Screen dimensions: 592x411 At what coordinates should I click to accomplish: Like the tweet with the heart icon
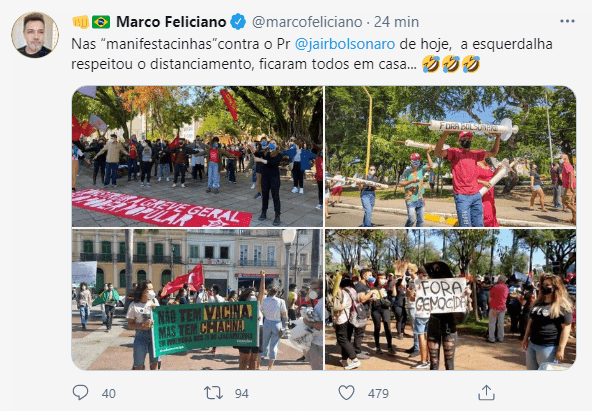[x=346, y=393]
